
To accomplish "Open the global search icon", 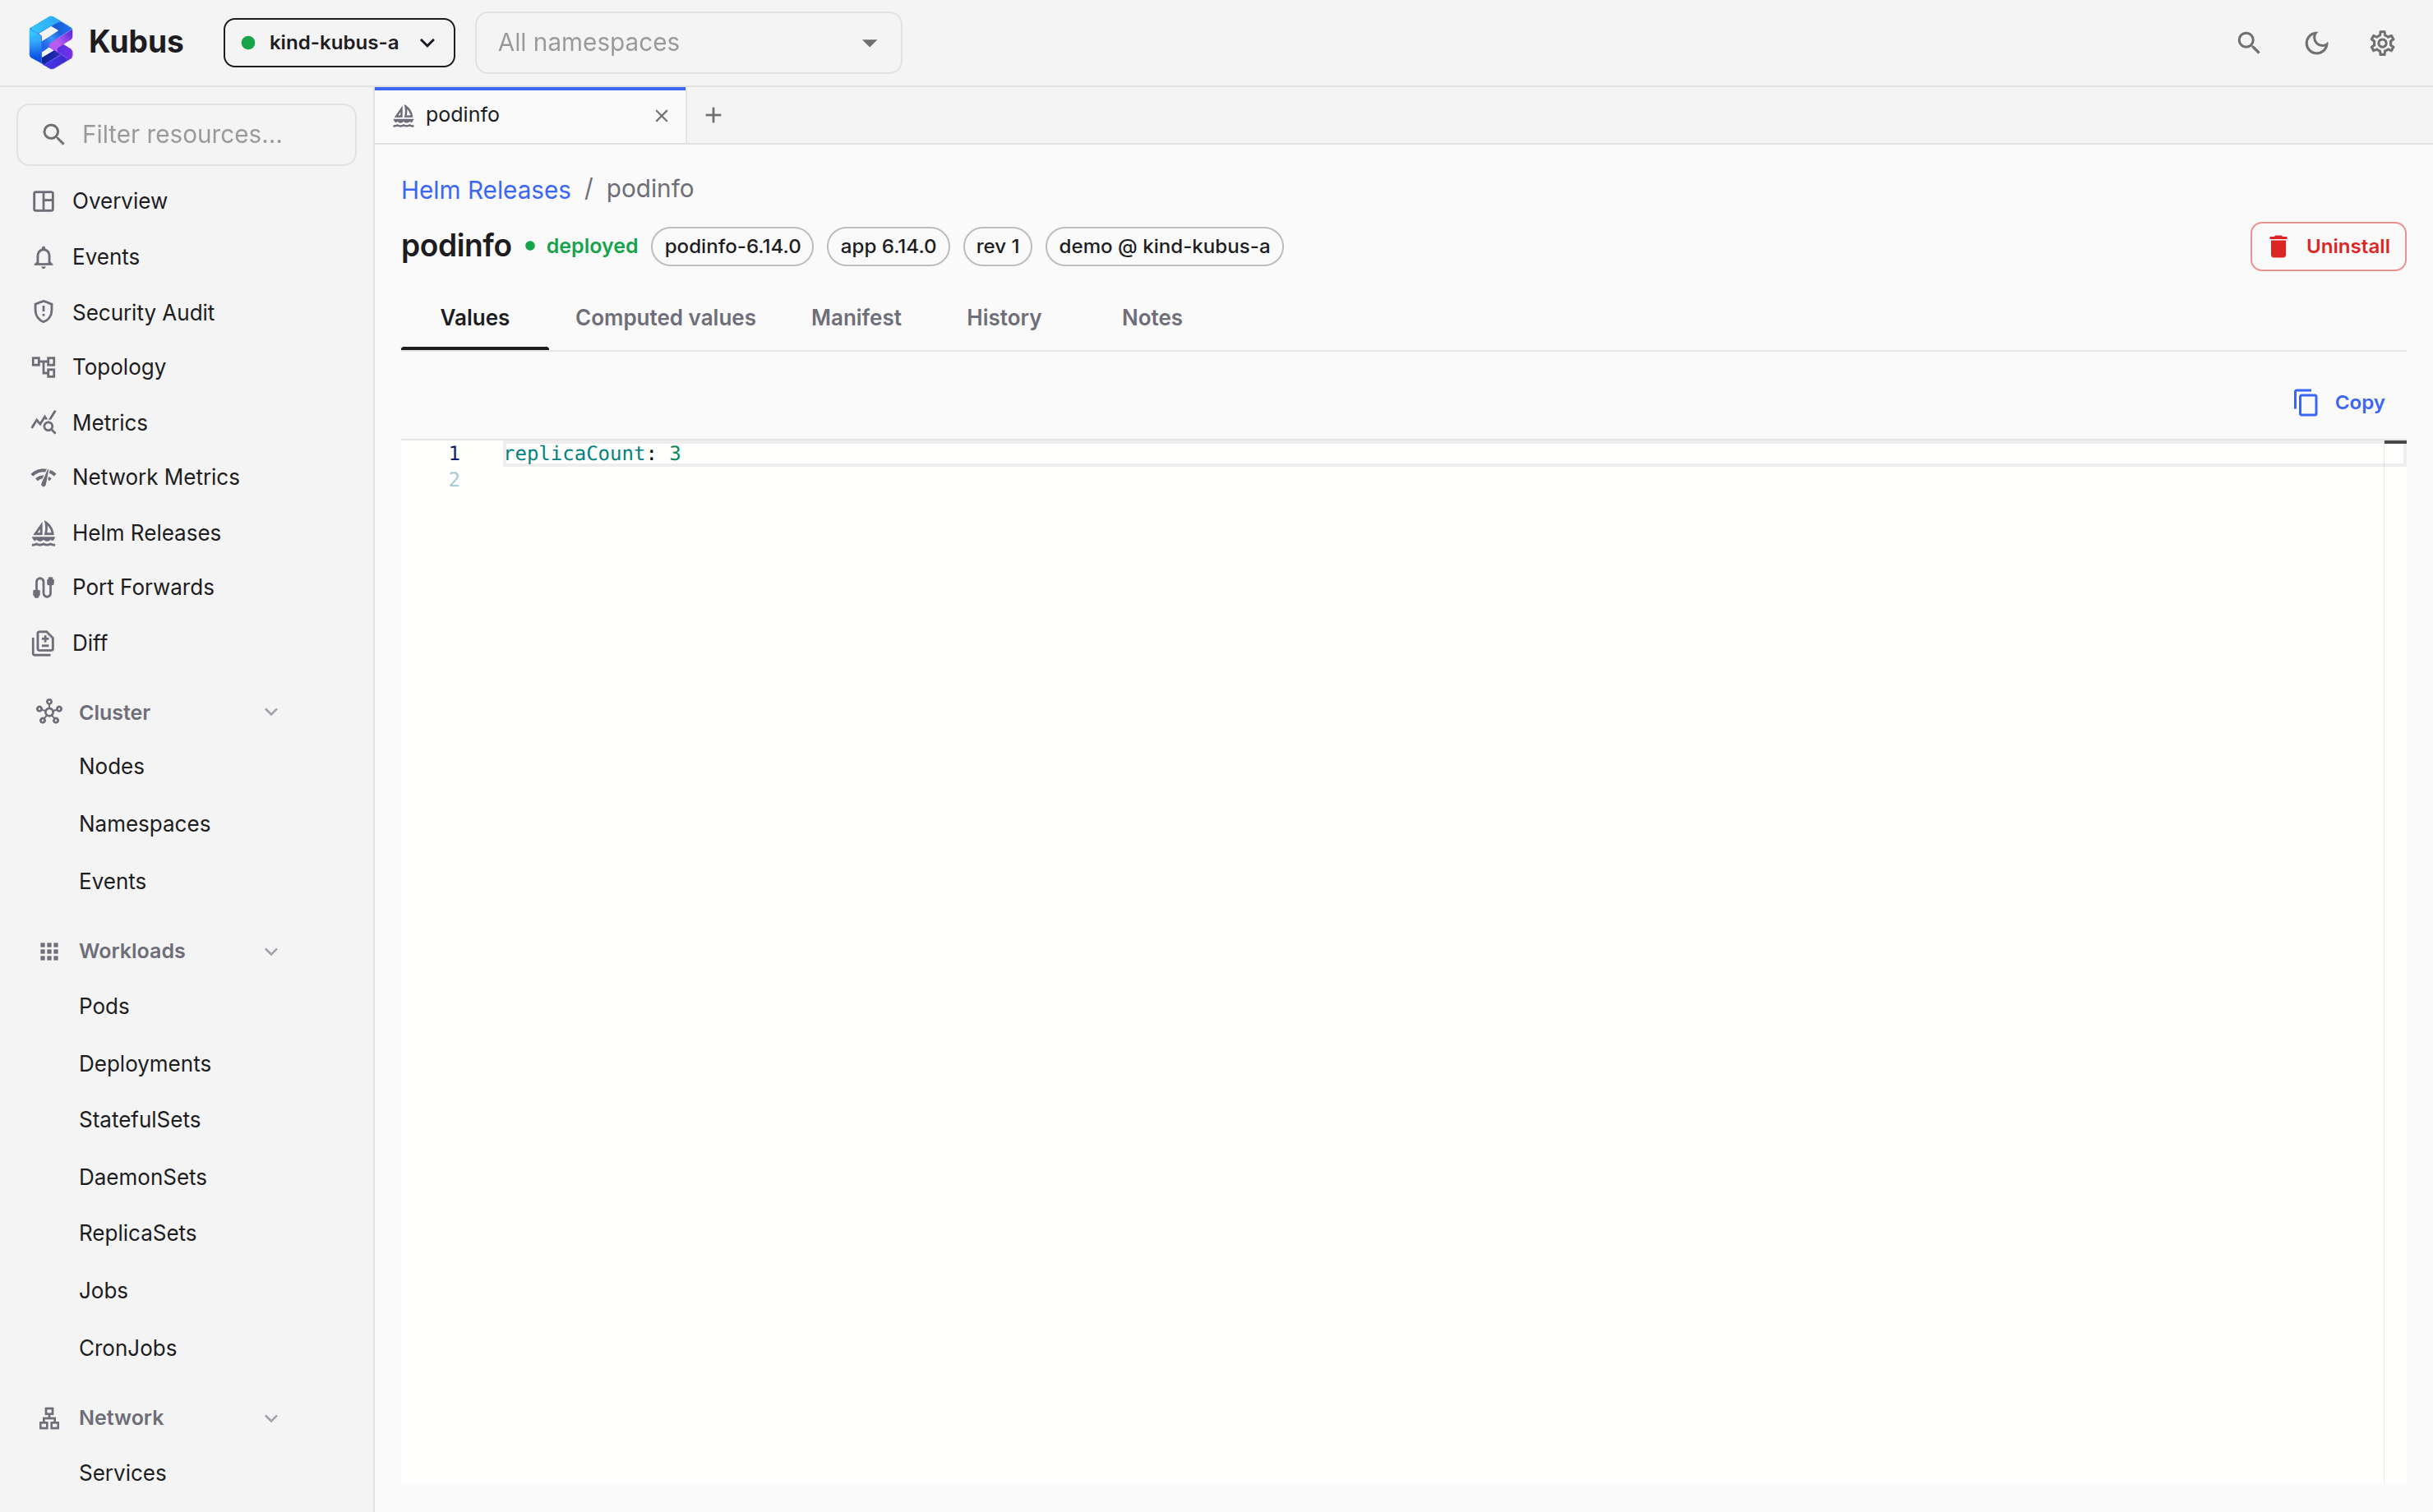I will click(2248, 43).
